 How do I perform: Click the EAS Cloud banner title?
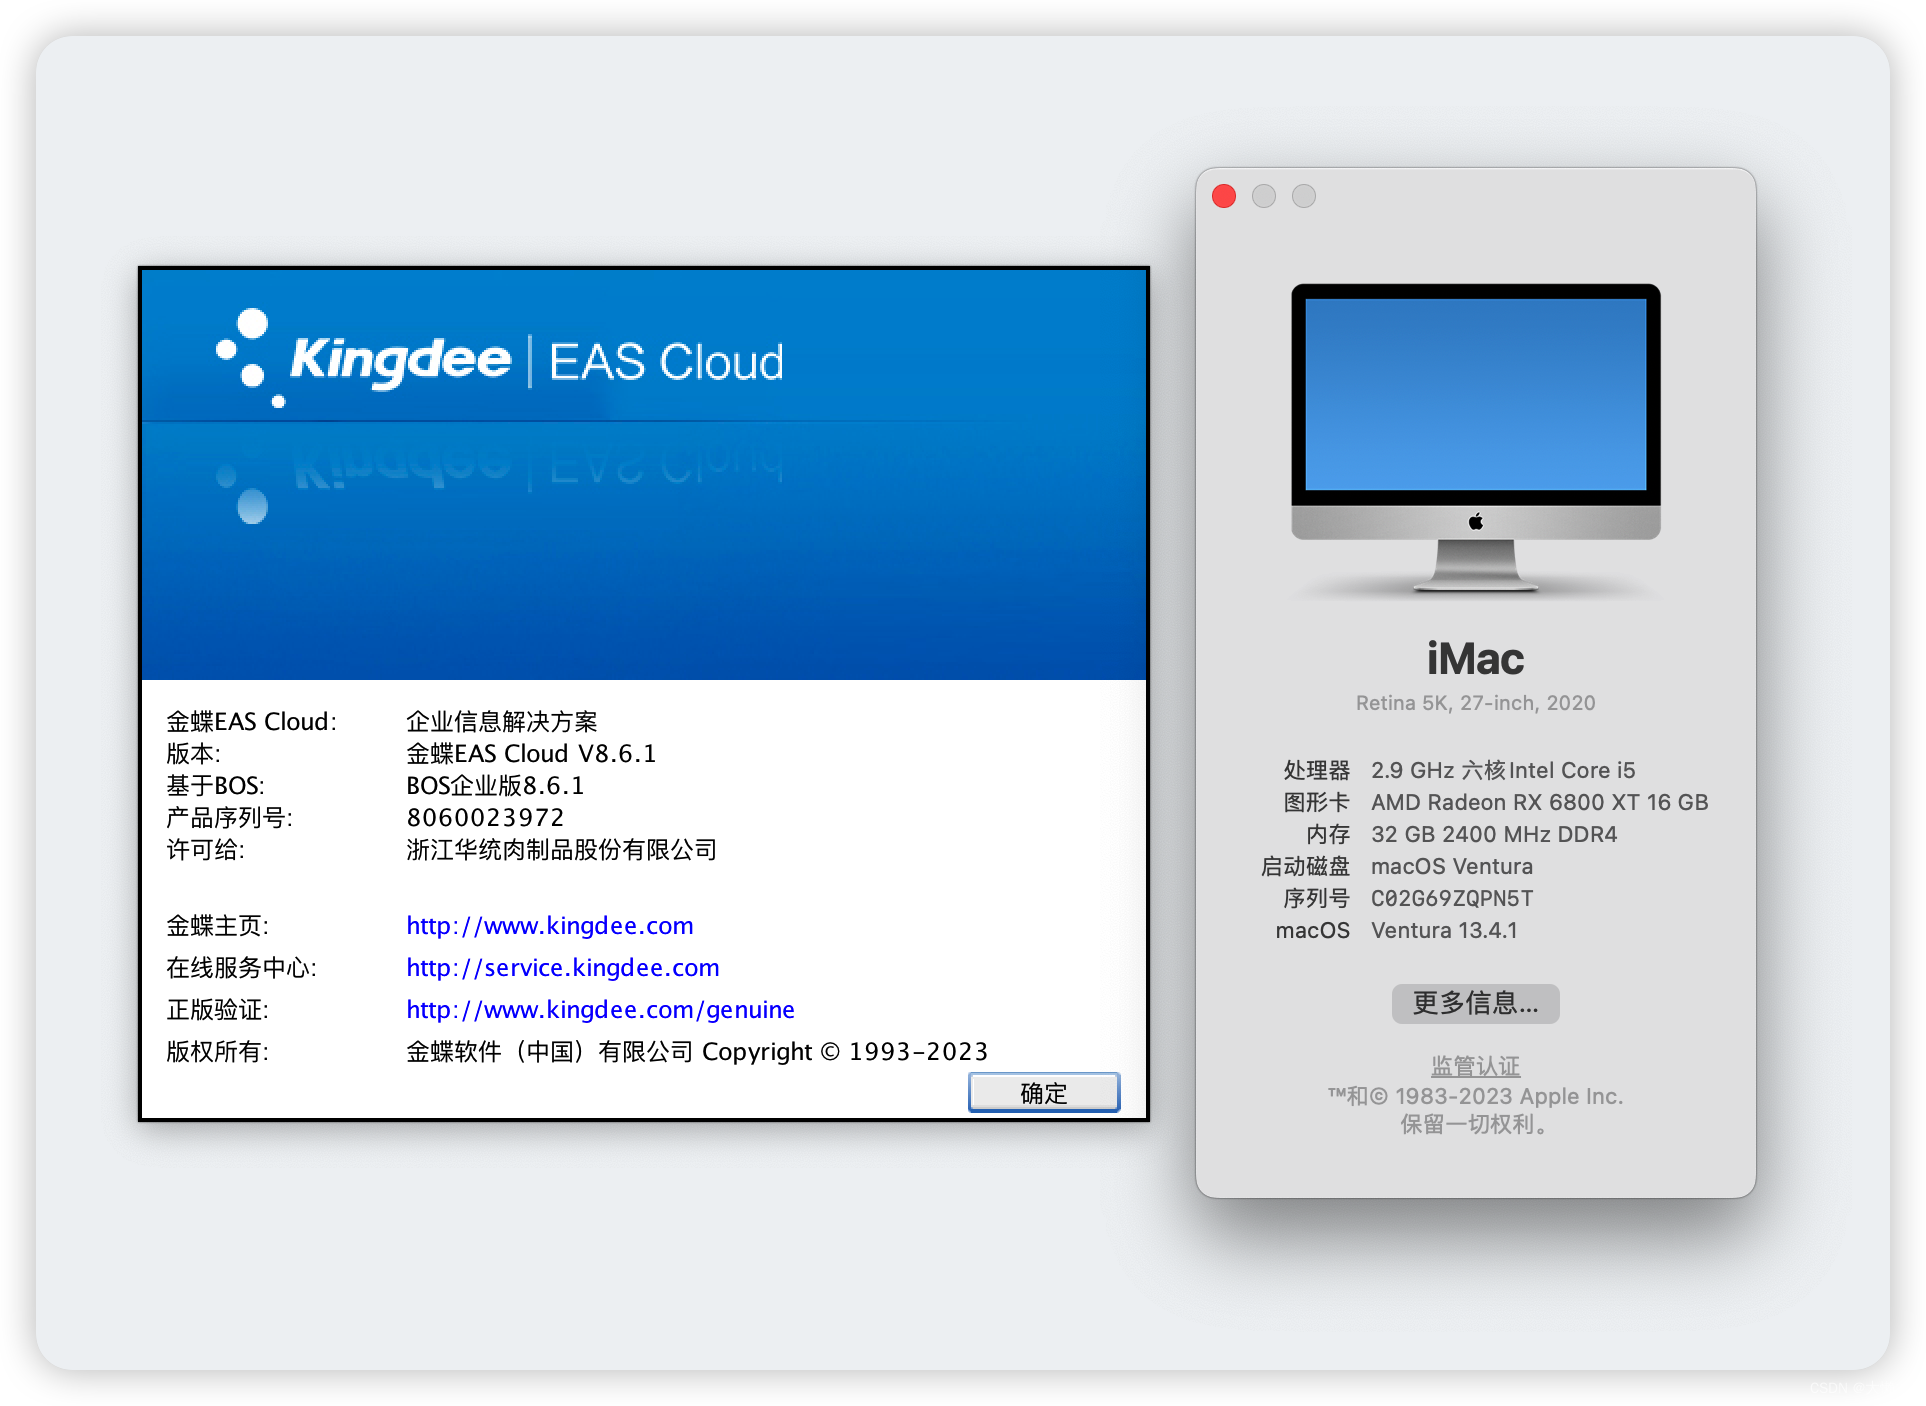[667, 361]
